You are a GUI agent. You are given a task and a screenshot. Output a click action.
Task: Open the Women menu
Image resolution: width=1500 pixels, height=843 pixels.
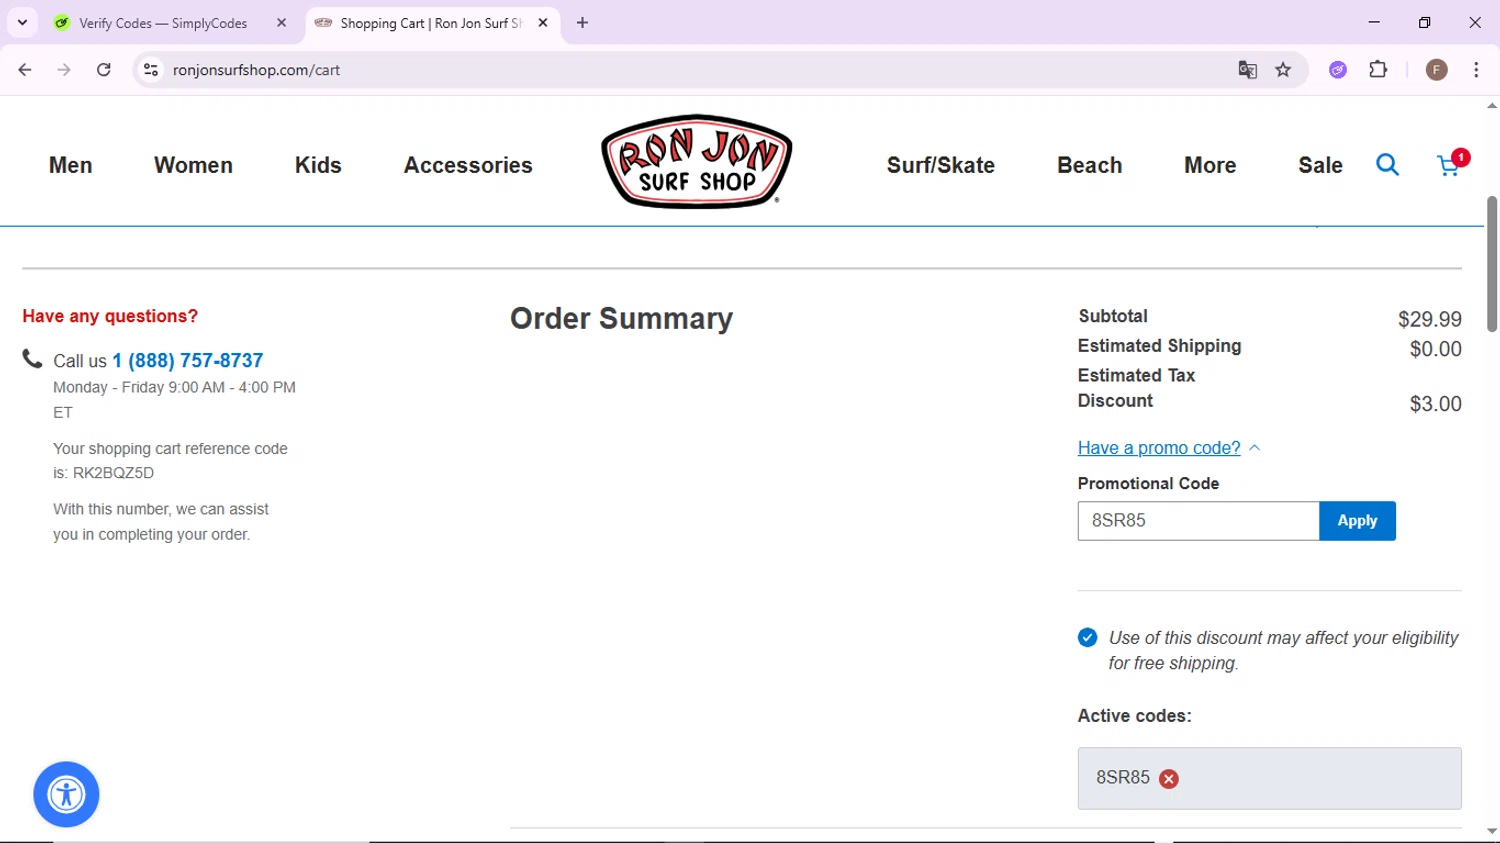point(193,165)
